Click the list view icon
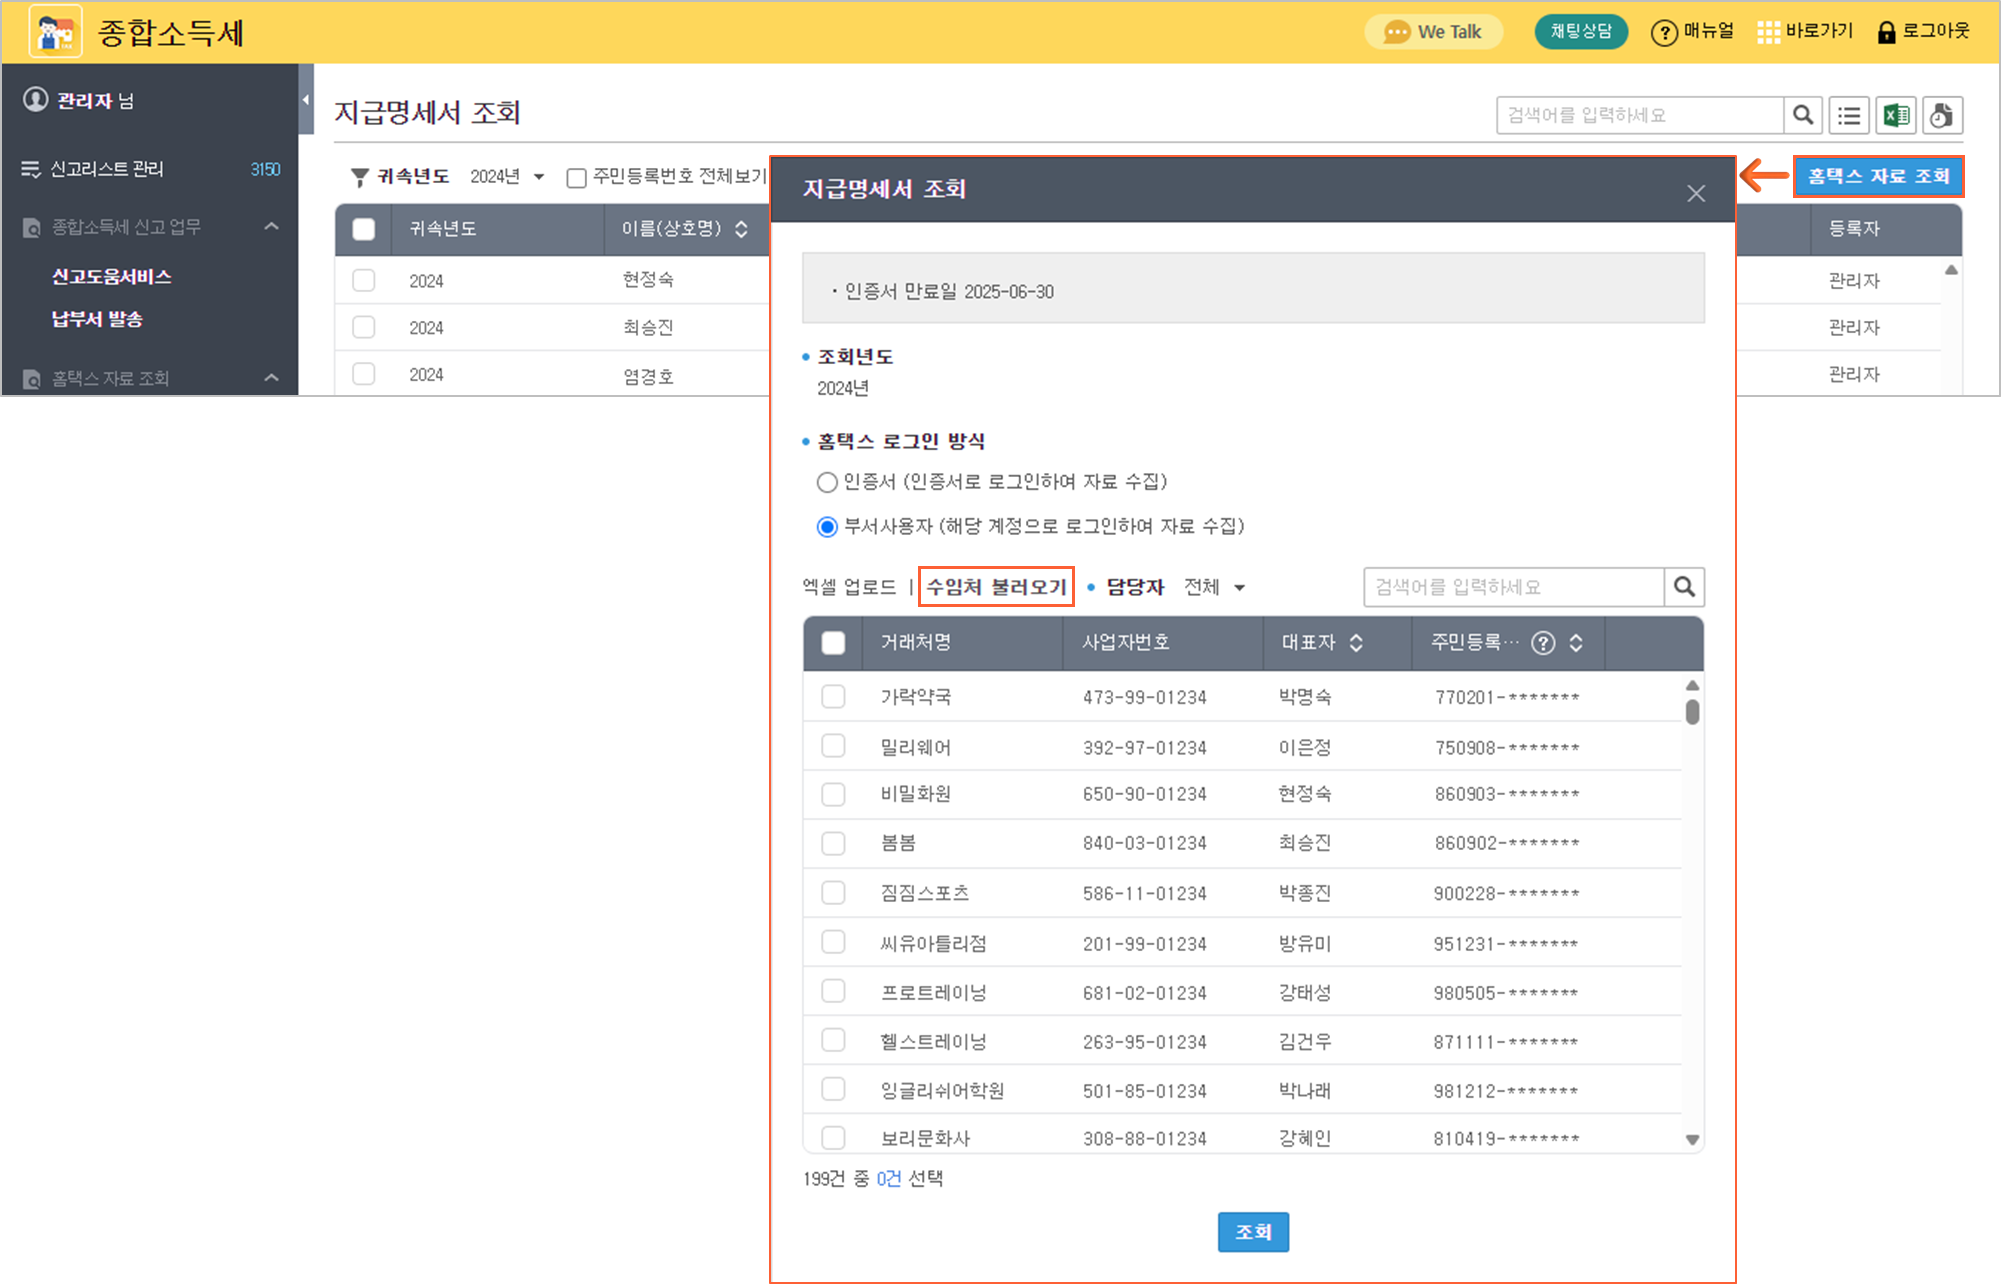Image resolution: width=2001 pixels, height=1284 pixels. [x=1849, y=116]
